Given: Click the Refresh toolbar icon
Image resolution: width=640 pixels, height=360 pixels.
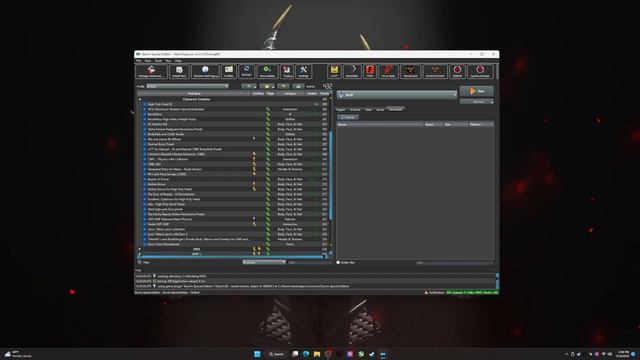Looking at the screenshot, I should pyautogui.click(x=246, y=71).
